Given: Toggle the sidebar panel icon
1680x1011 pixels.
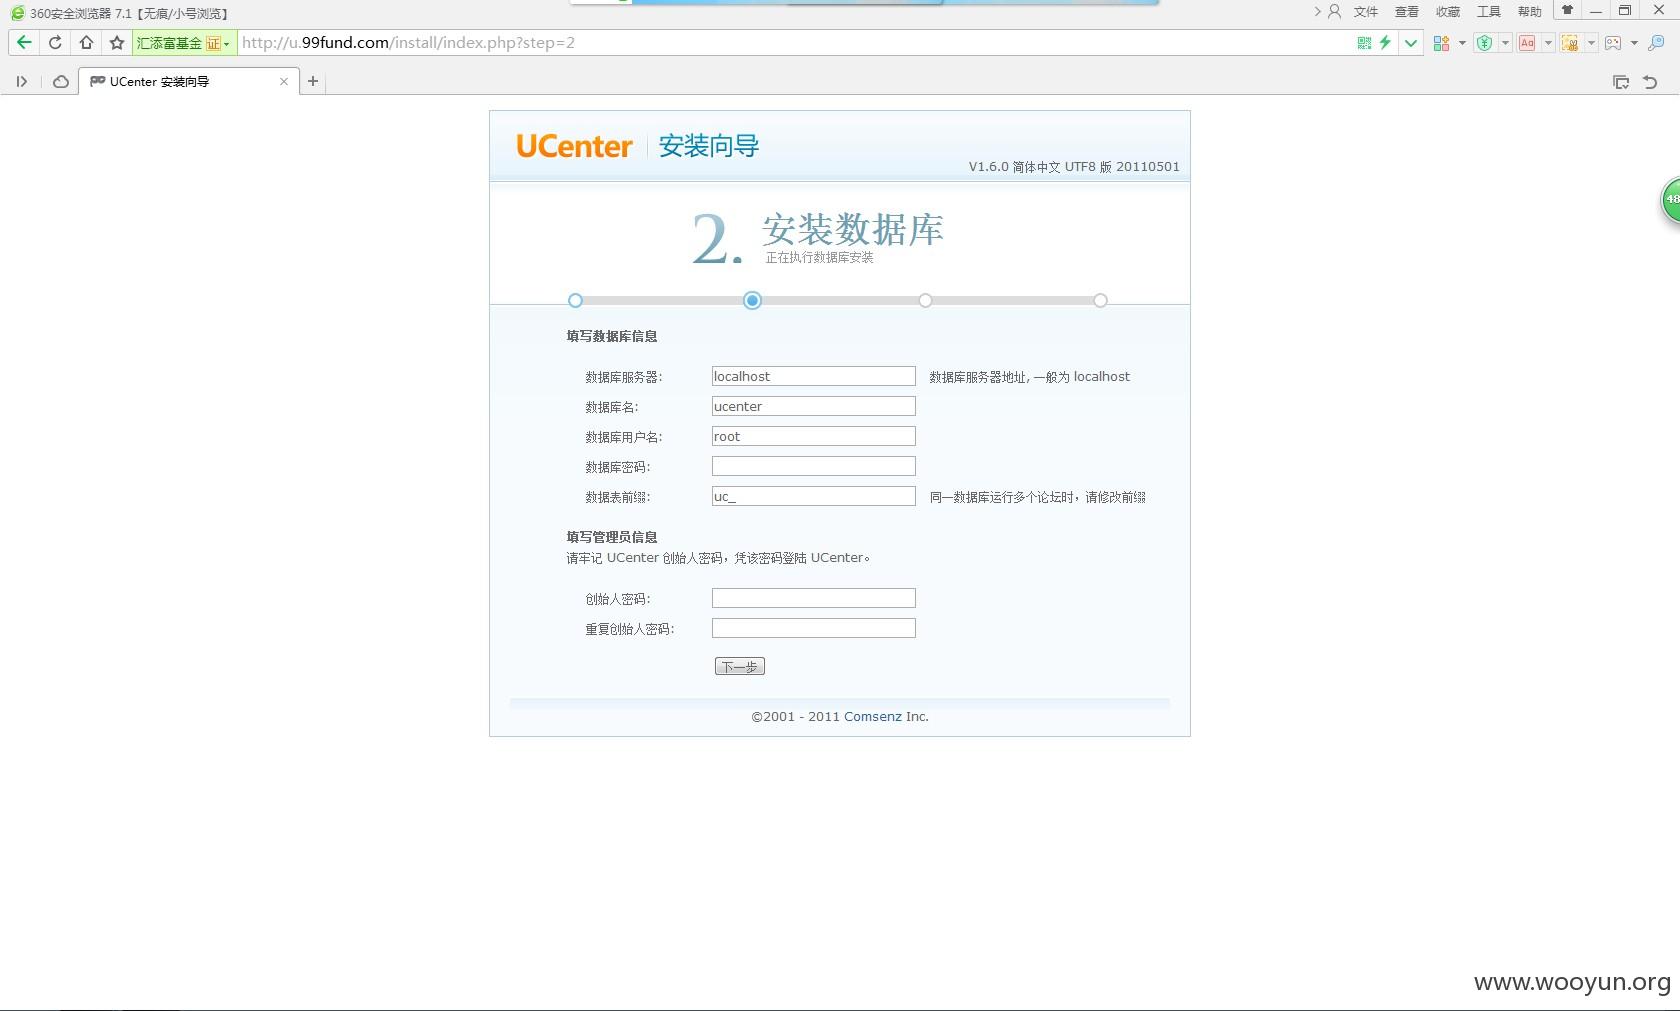Looking at the screenshot, I should coord(22,82).
